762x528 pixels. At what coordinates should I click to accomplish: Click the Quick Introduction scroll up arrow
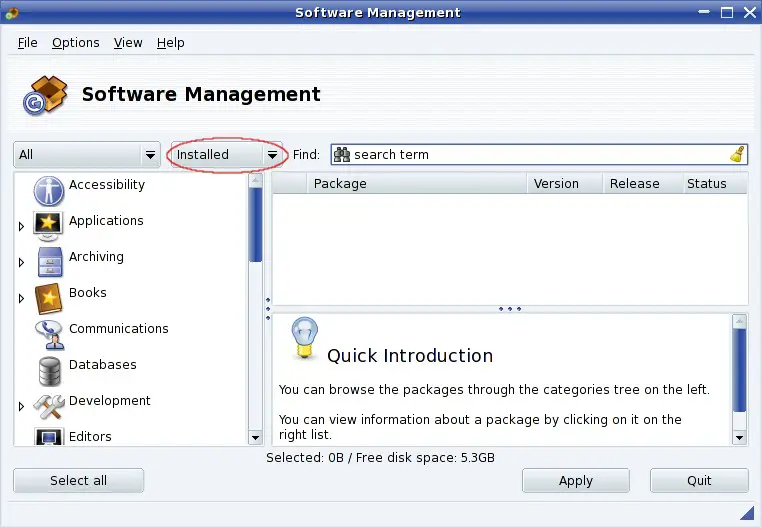(x=739, y=321)
